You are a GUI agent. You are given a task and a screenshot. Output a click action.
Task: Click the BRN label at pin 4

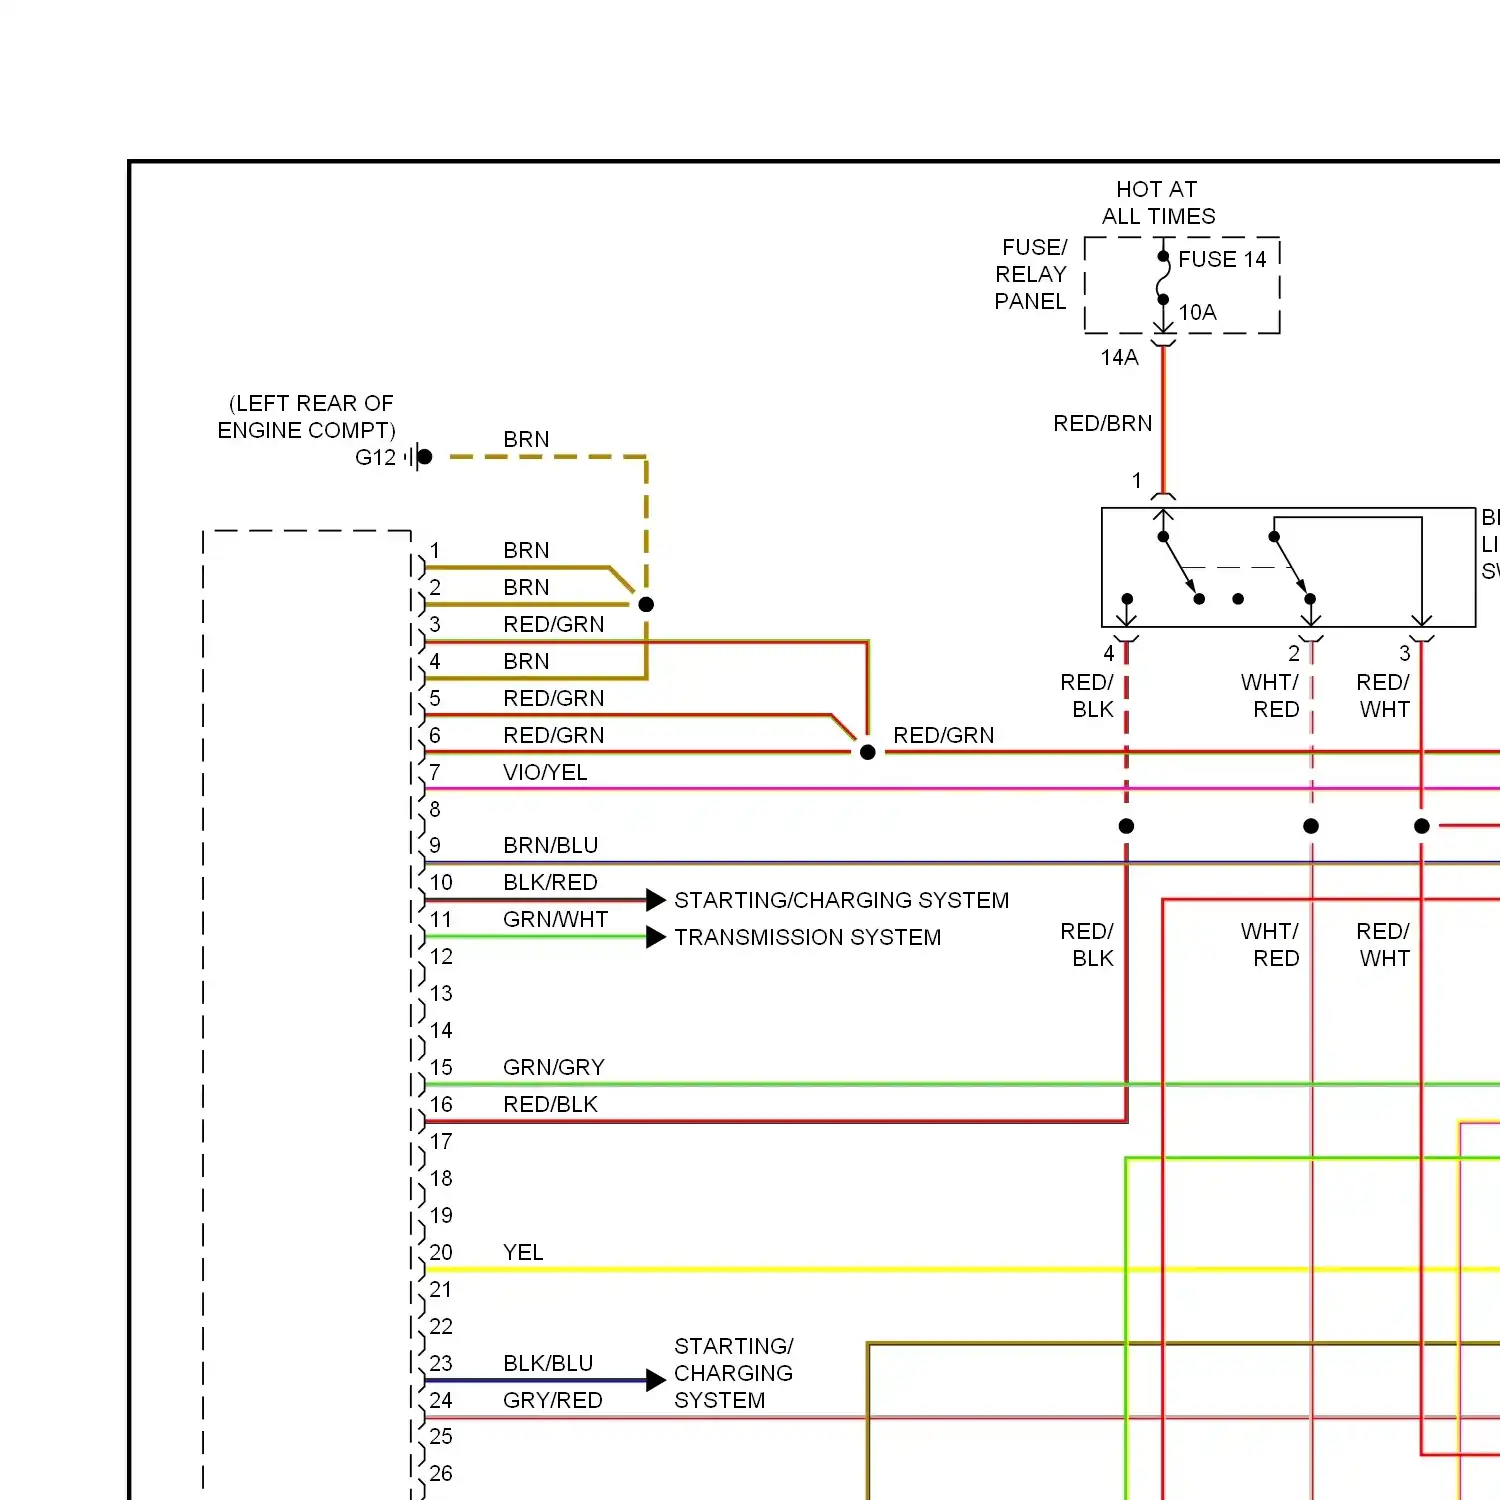pos(526,661)
